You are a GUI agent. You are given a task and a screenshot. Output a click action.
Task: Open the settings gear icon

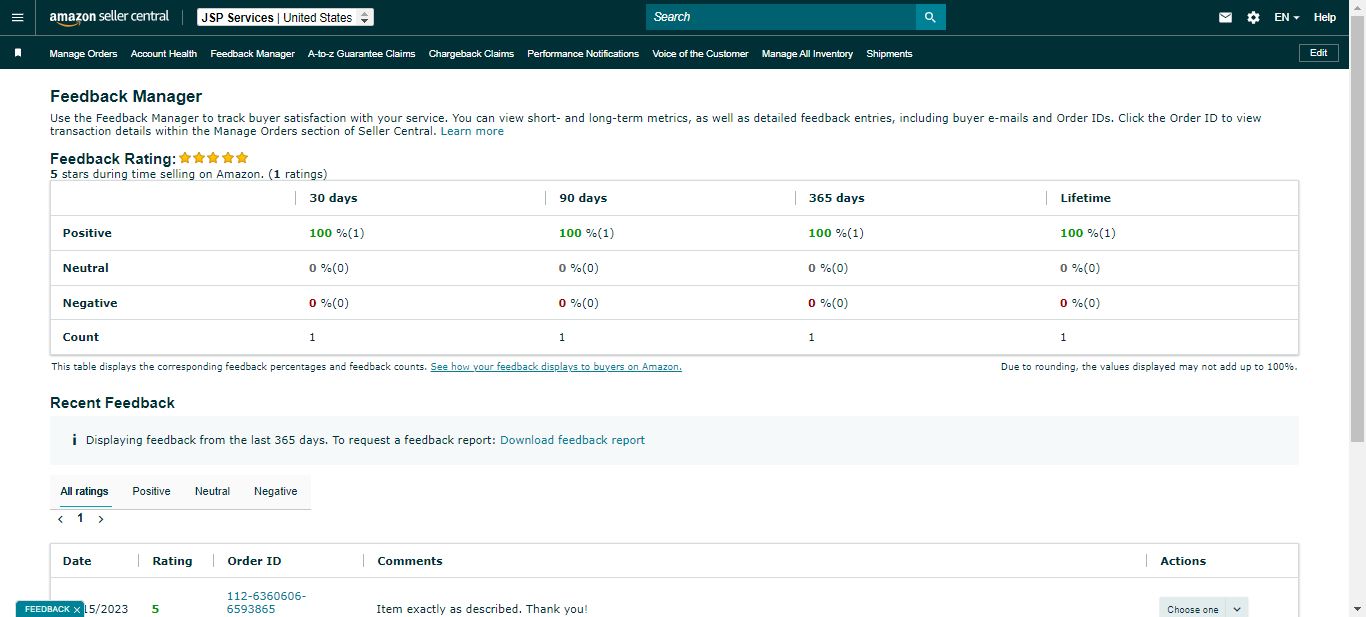click(1253, 17)
